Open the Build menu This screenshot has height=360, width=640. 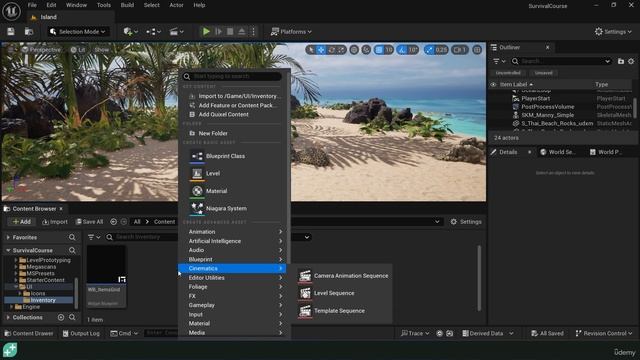127,5
